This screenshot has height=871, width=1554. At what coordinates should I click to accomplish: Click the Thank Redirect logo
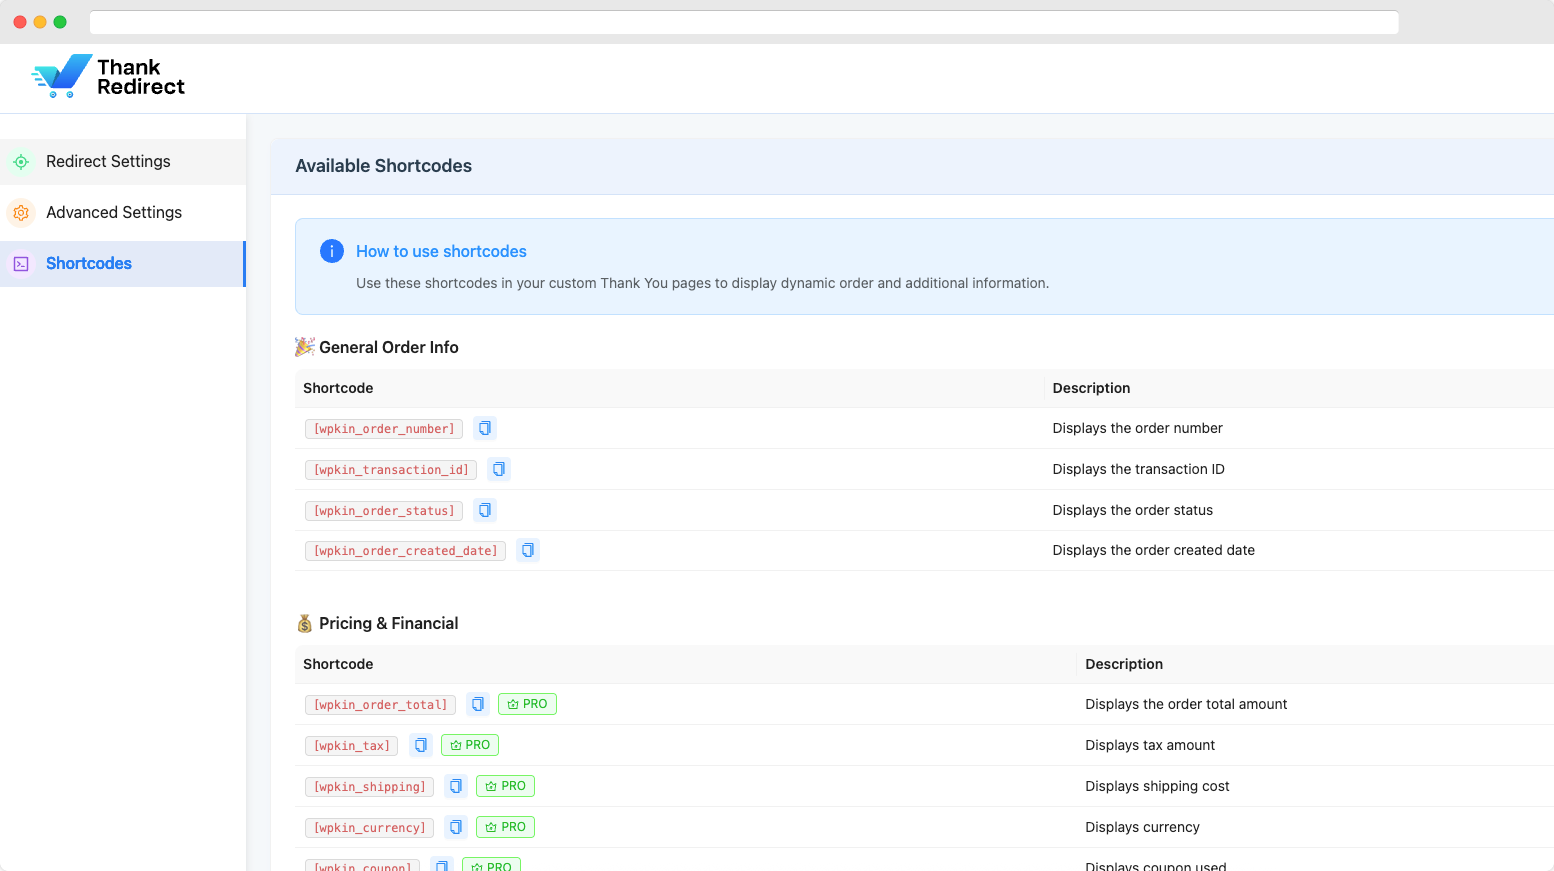pos(108,77)
